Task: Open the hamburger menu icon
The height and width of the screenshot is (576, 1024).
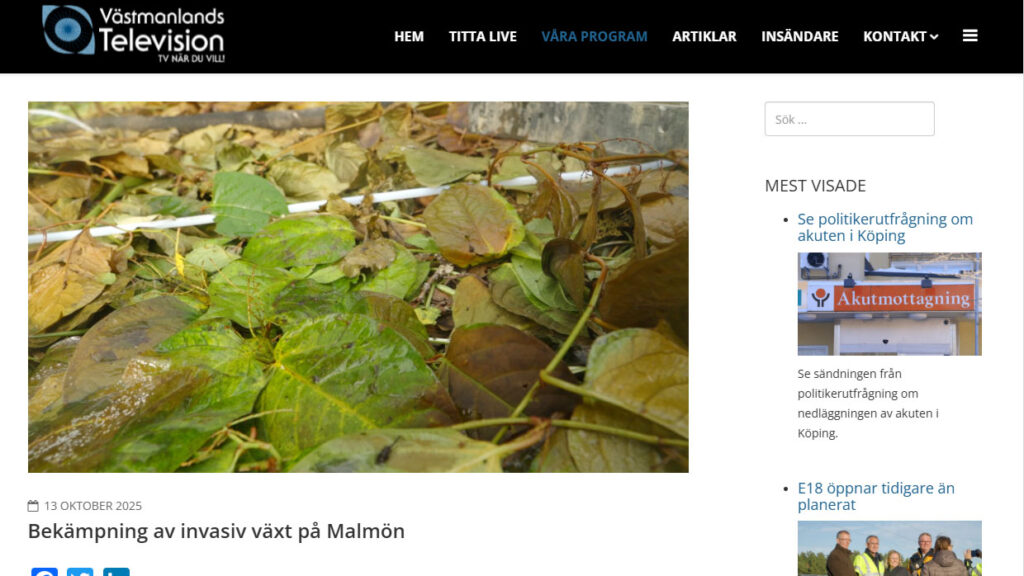Action: (970, 36)
